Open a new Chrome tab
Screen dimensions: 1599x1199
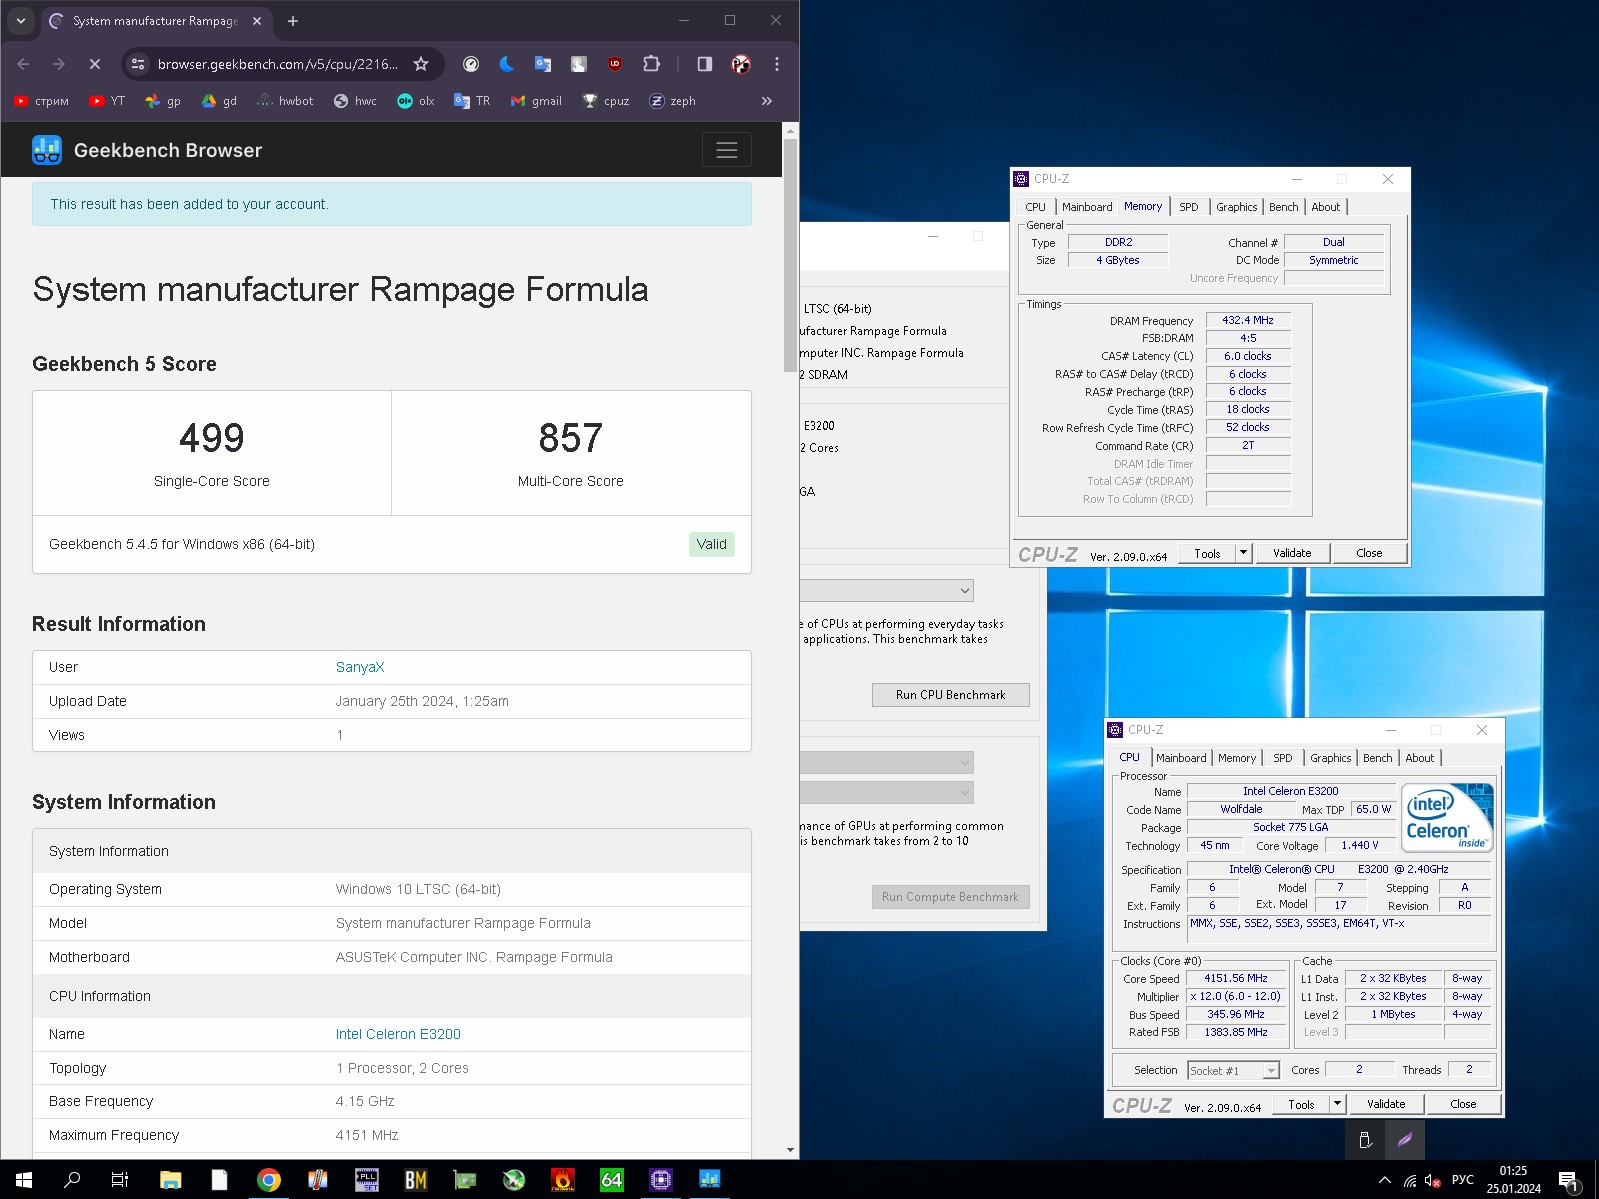click(293, 20)
